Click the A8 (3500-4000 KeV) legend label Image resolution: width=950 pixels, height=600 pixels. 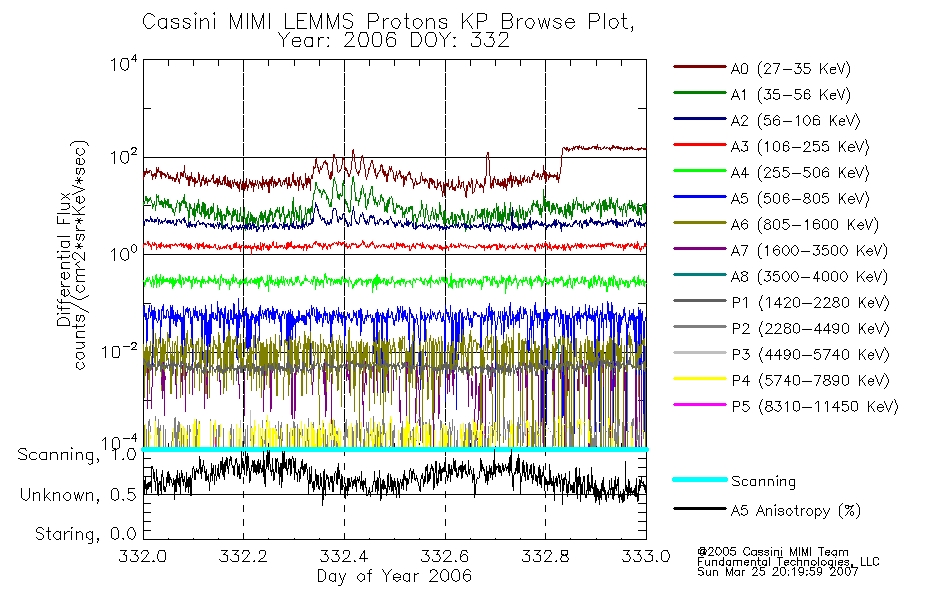point(809,277)
